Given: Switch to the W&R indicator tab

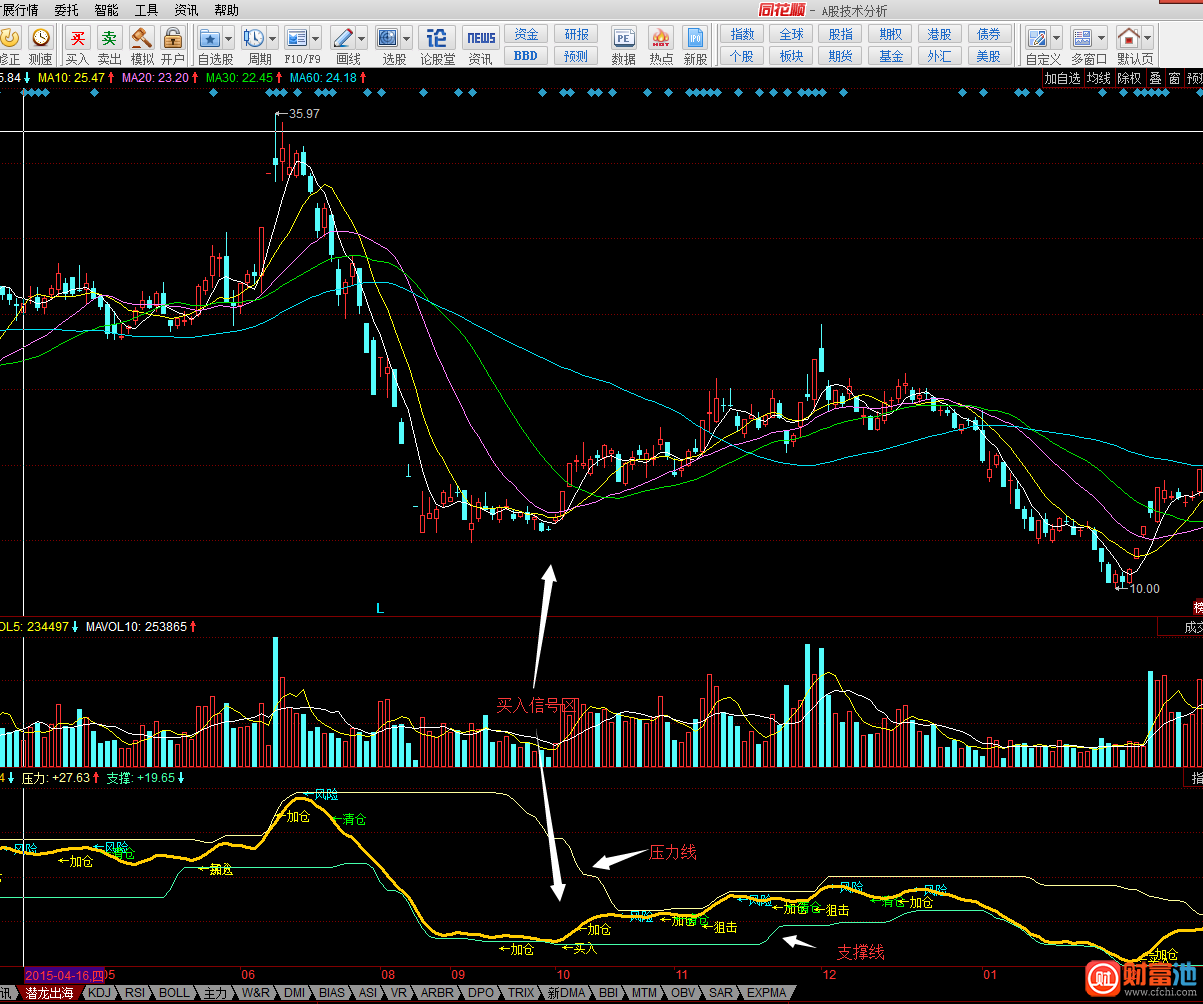Looking at the screenshot, I should point(256,993).
